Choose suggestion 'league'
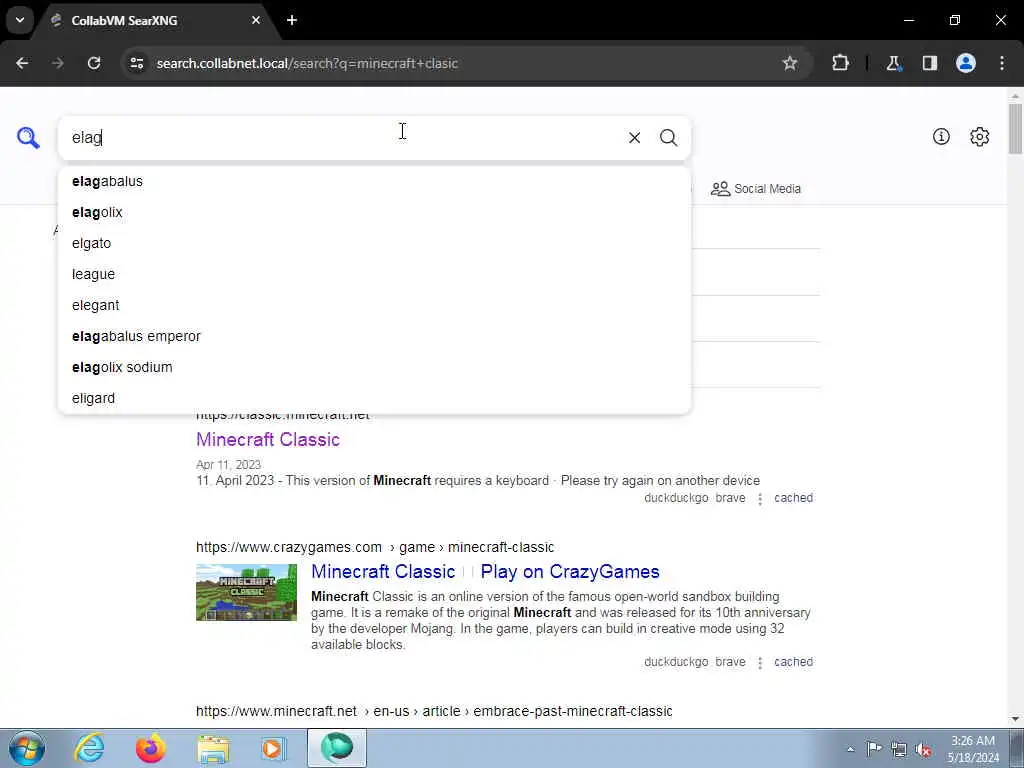The image size is (1024, 768). point(374,274)
